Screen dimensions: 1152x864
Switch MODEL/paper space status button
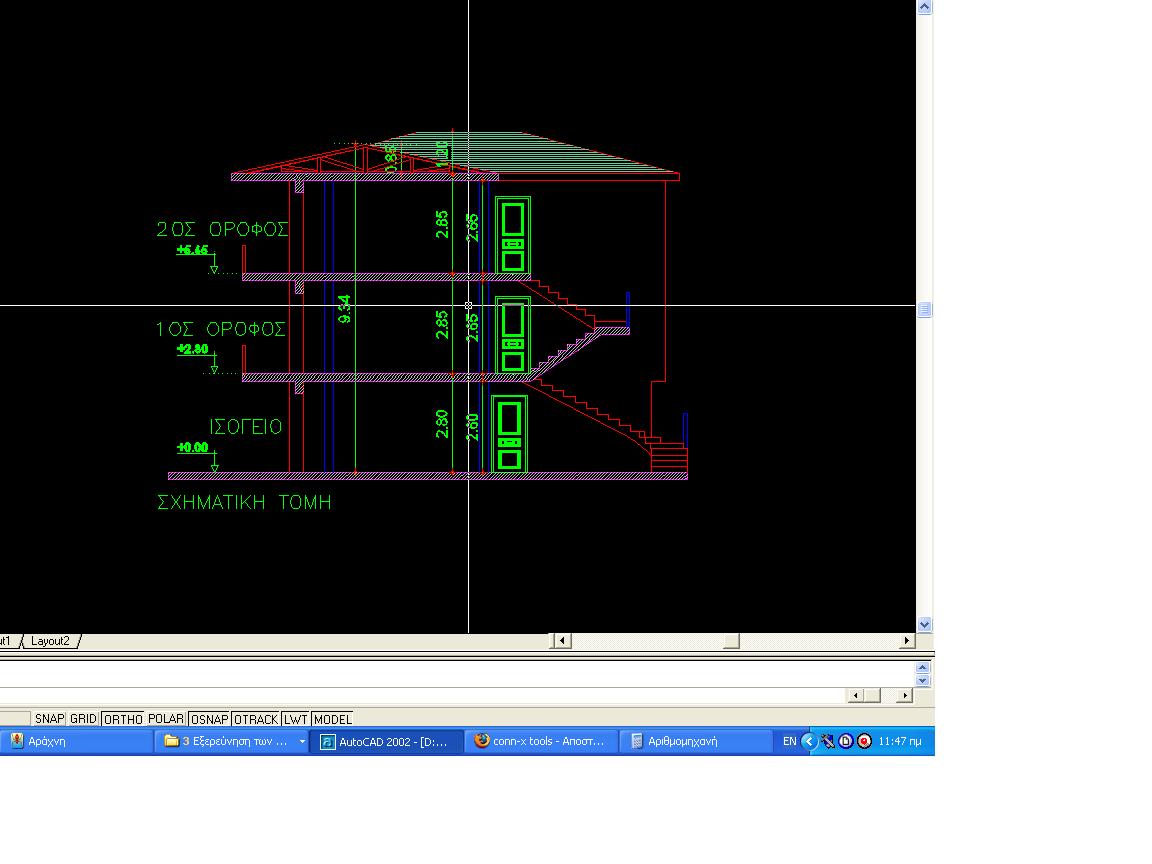333,719
